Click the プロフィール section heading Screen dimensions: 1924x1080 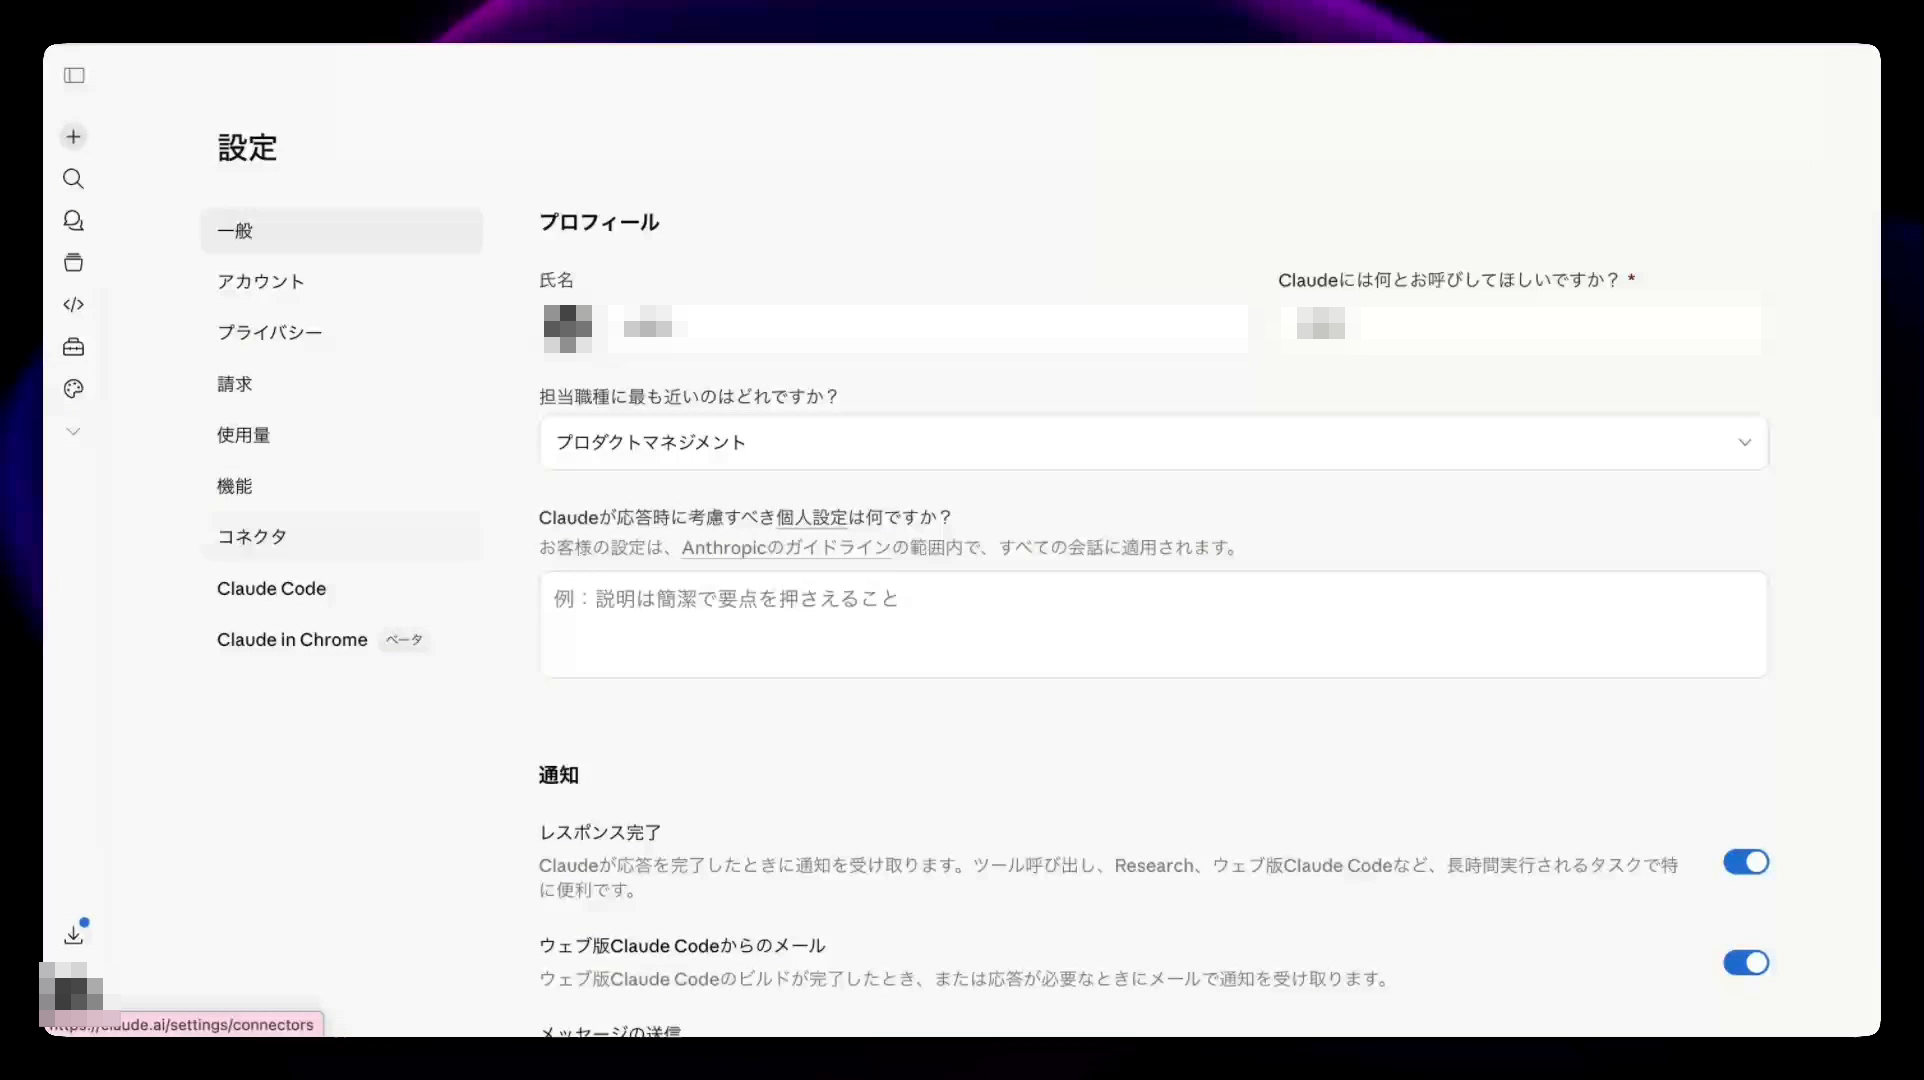click(599, 222)
